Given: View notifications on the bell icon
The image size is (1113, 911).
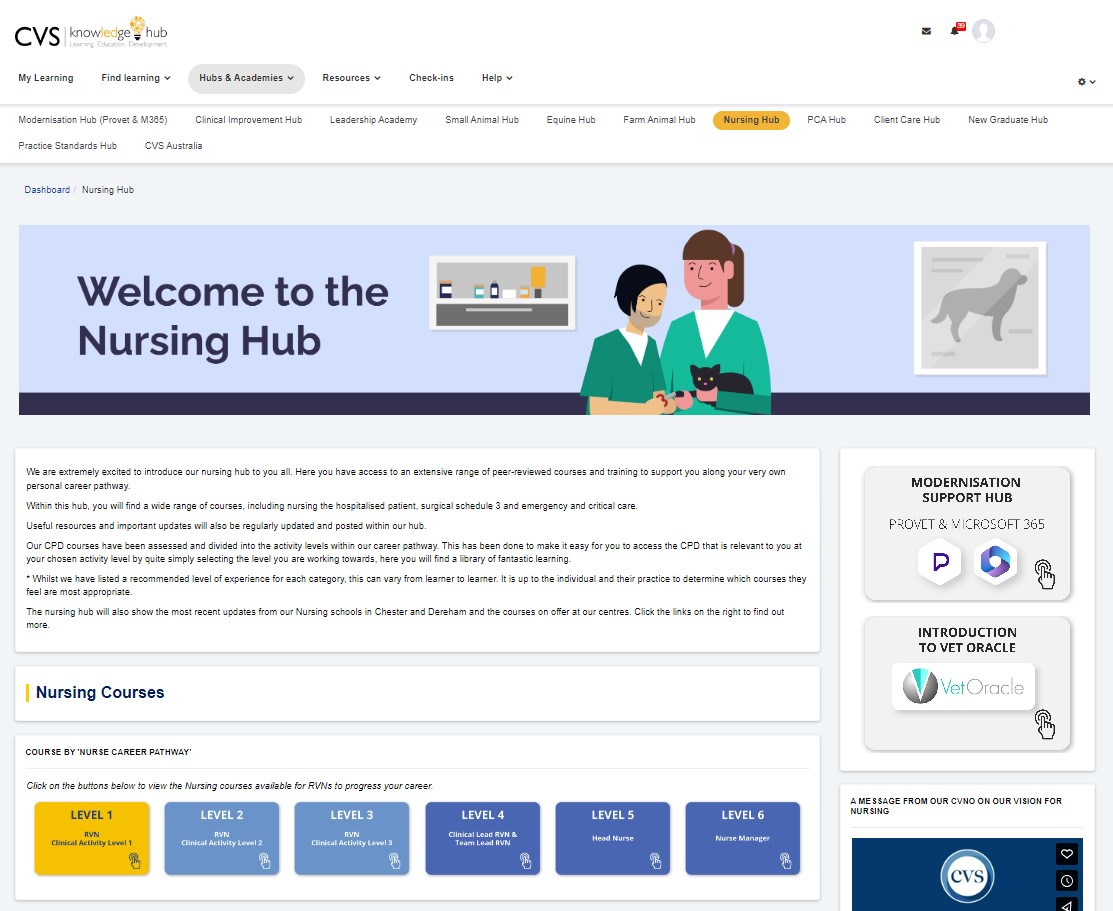Looking at the screenshot, I should click(x=952, y=31).
